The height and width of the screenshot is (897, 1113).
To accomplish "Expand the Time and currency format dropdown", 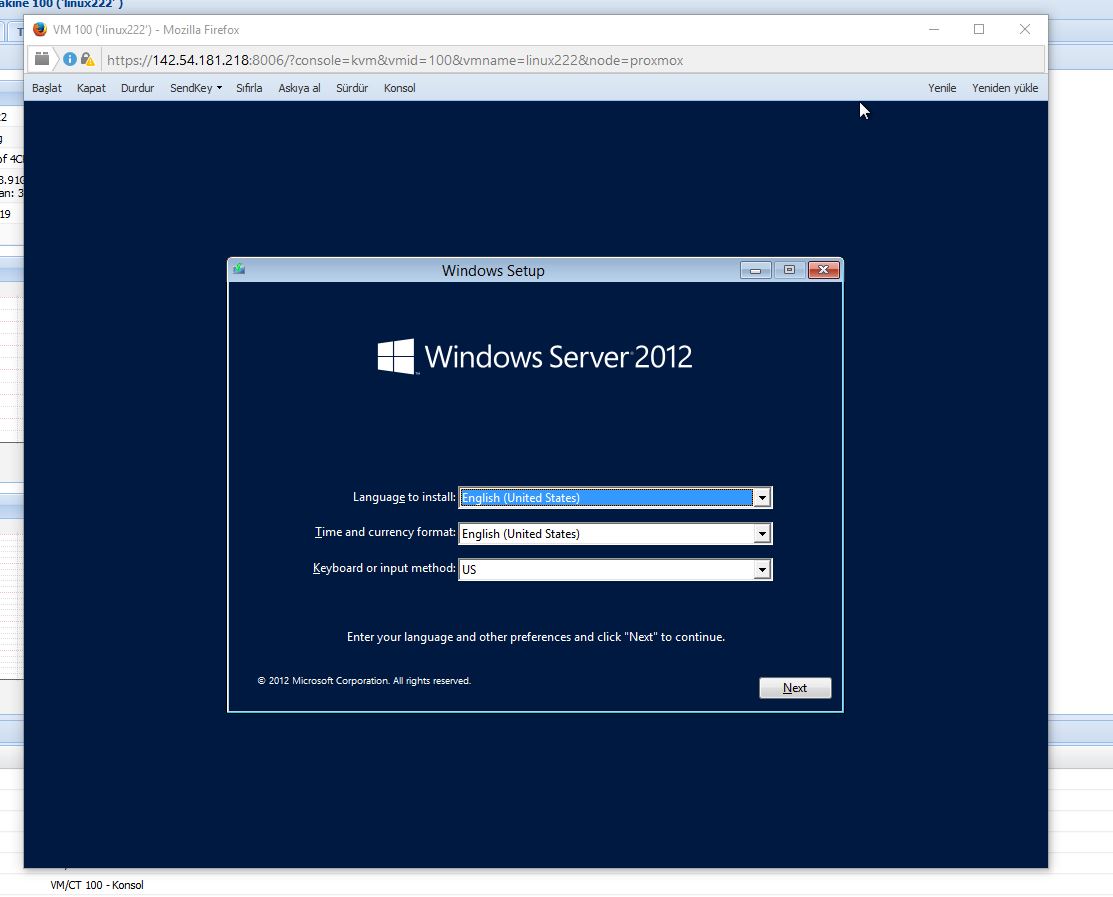I will (762, 534).
